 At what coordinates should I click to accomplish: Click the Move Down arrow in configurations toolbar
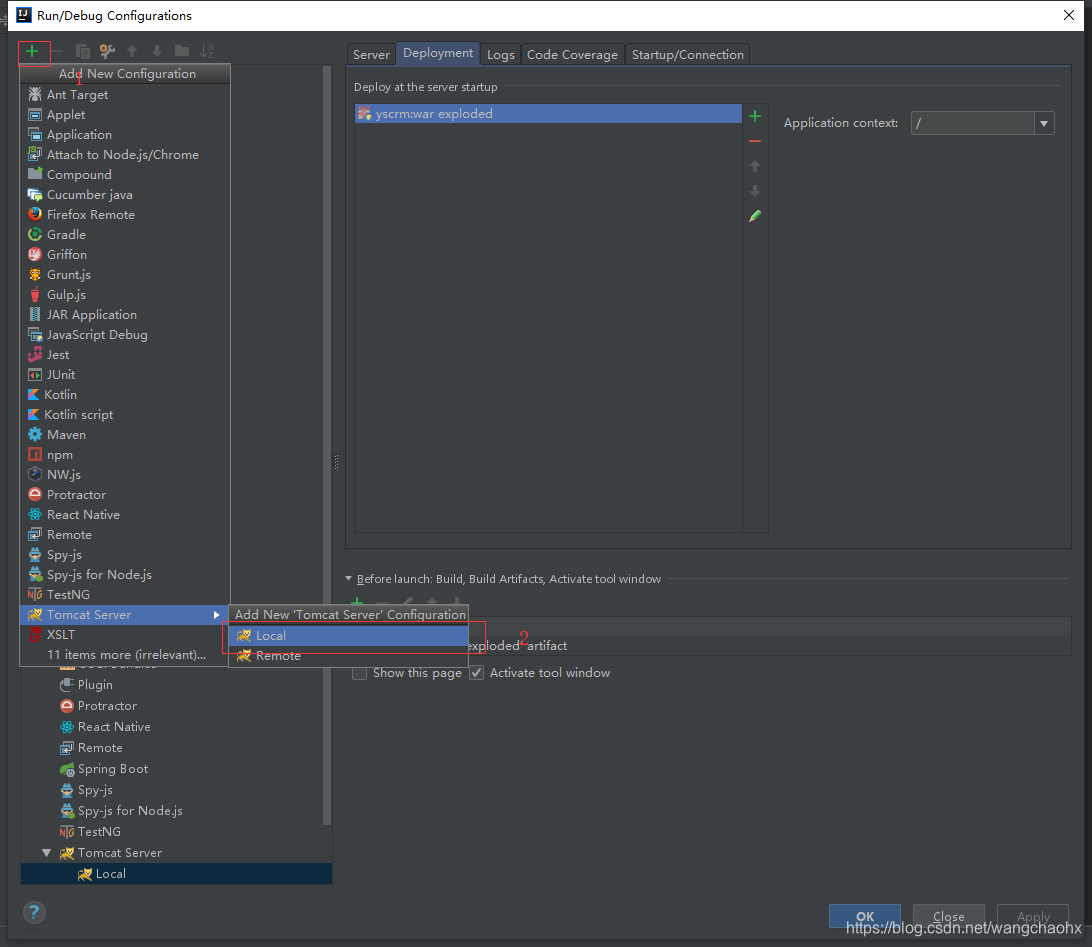point(157,51)
